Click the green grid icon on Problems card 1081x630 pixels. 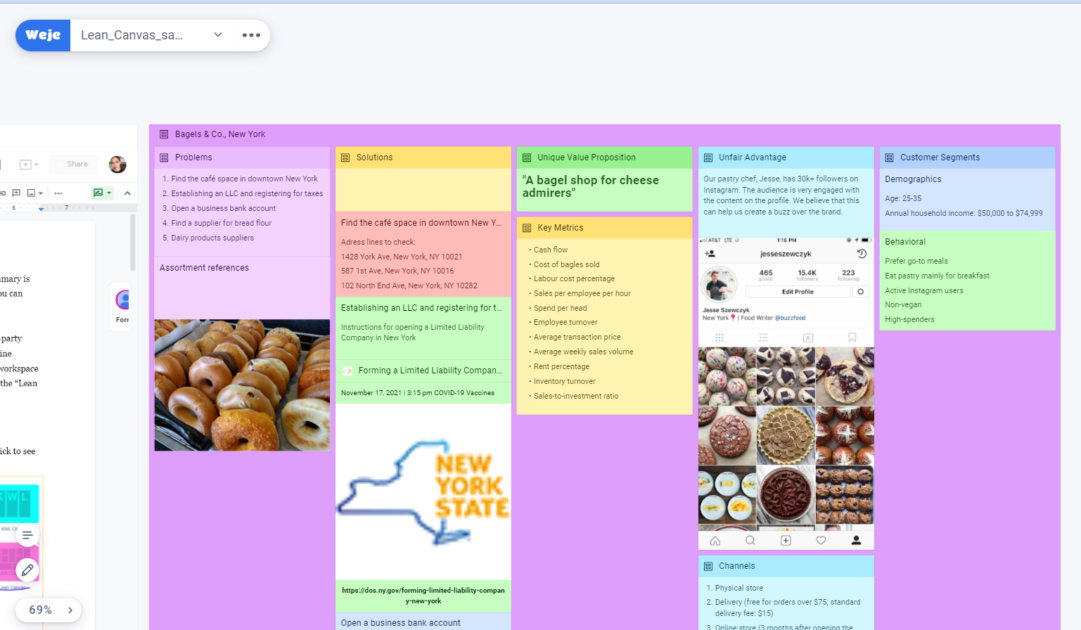(x=163, y=156)
